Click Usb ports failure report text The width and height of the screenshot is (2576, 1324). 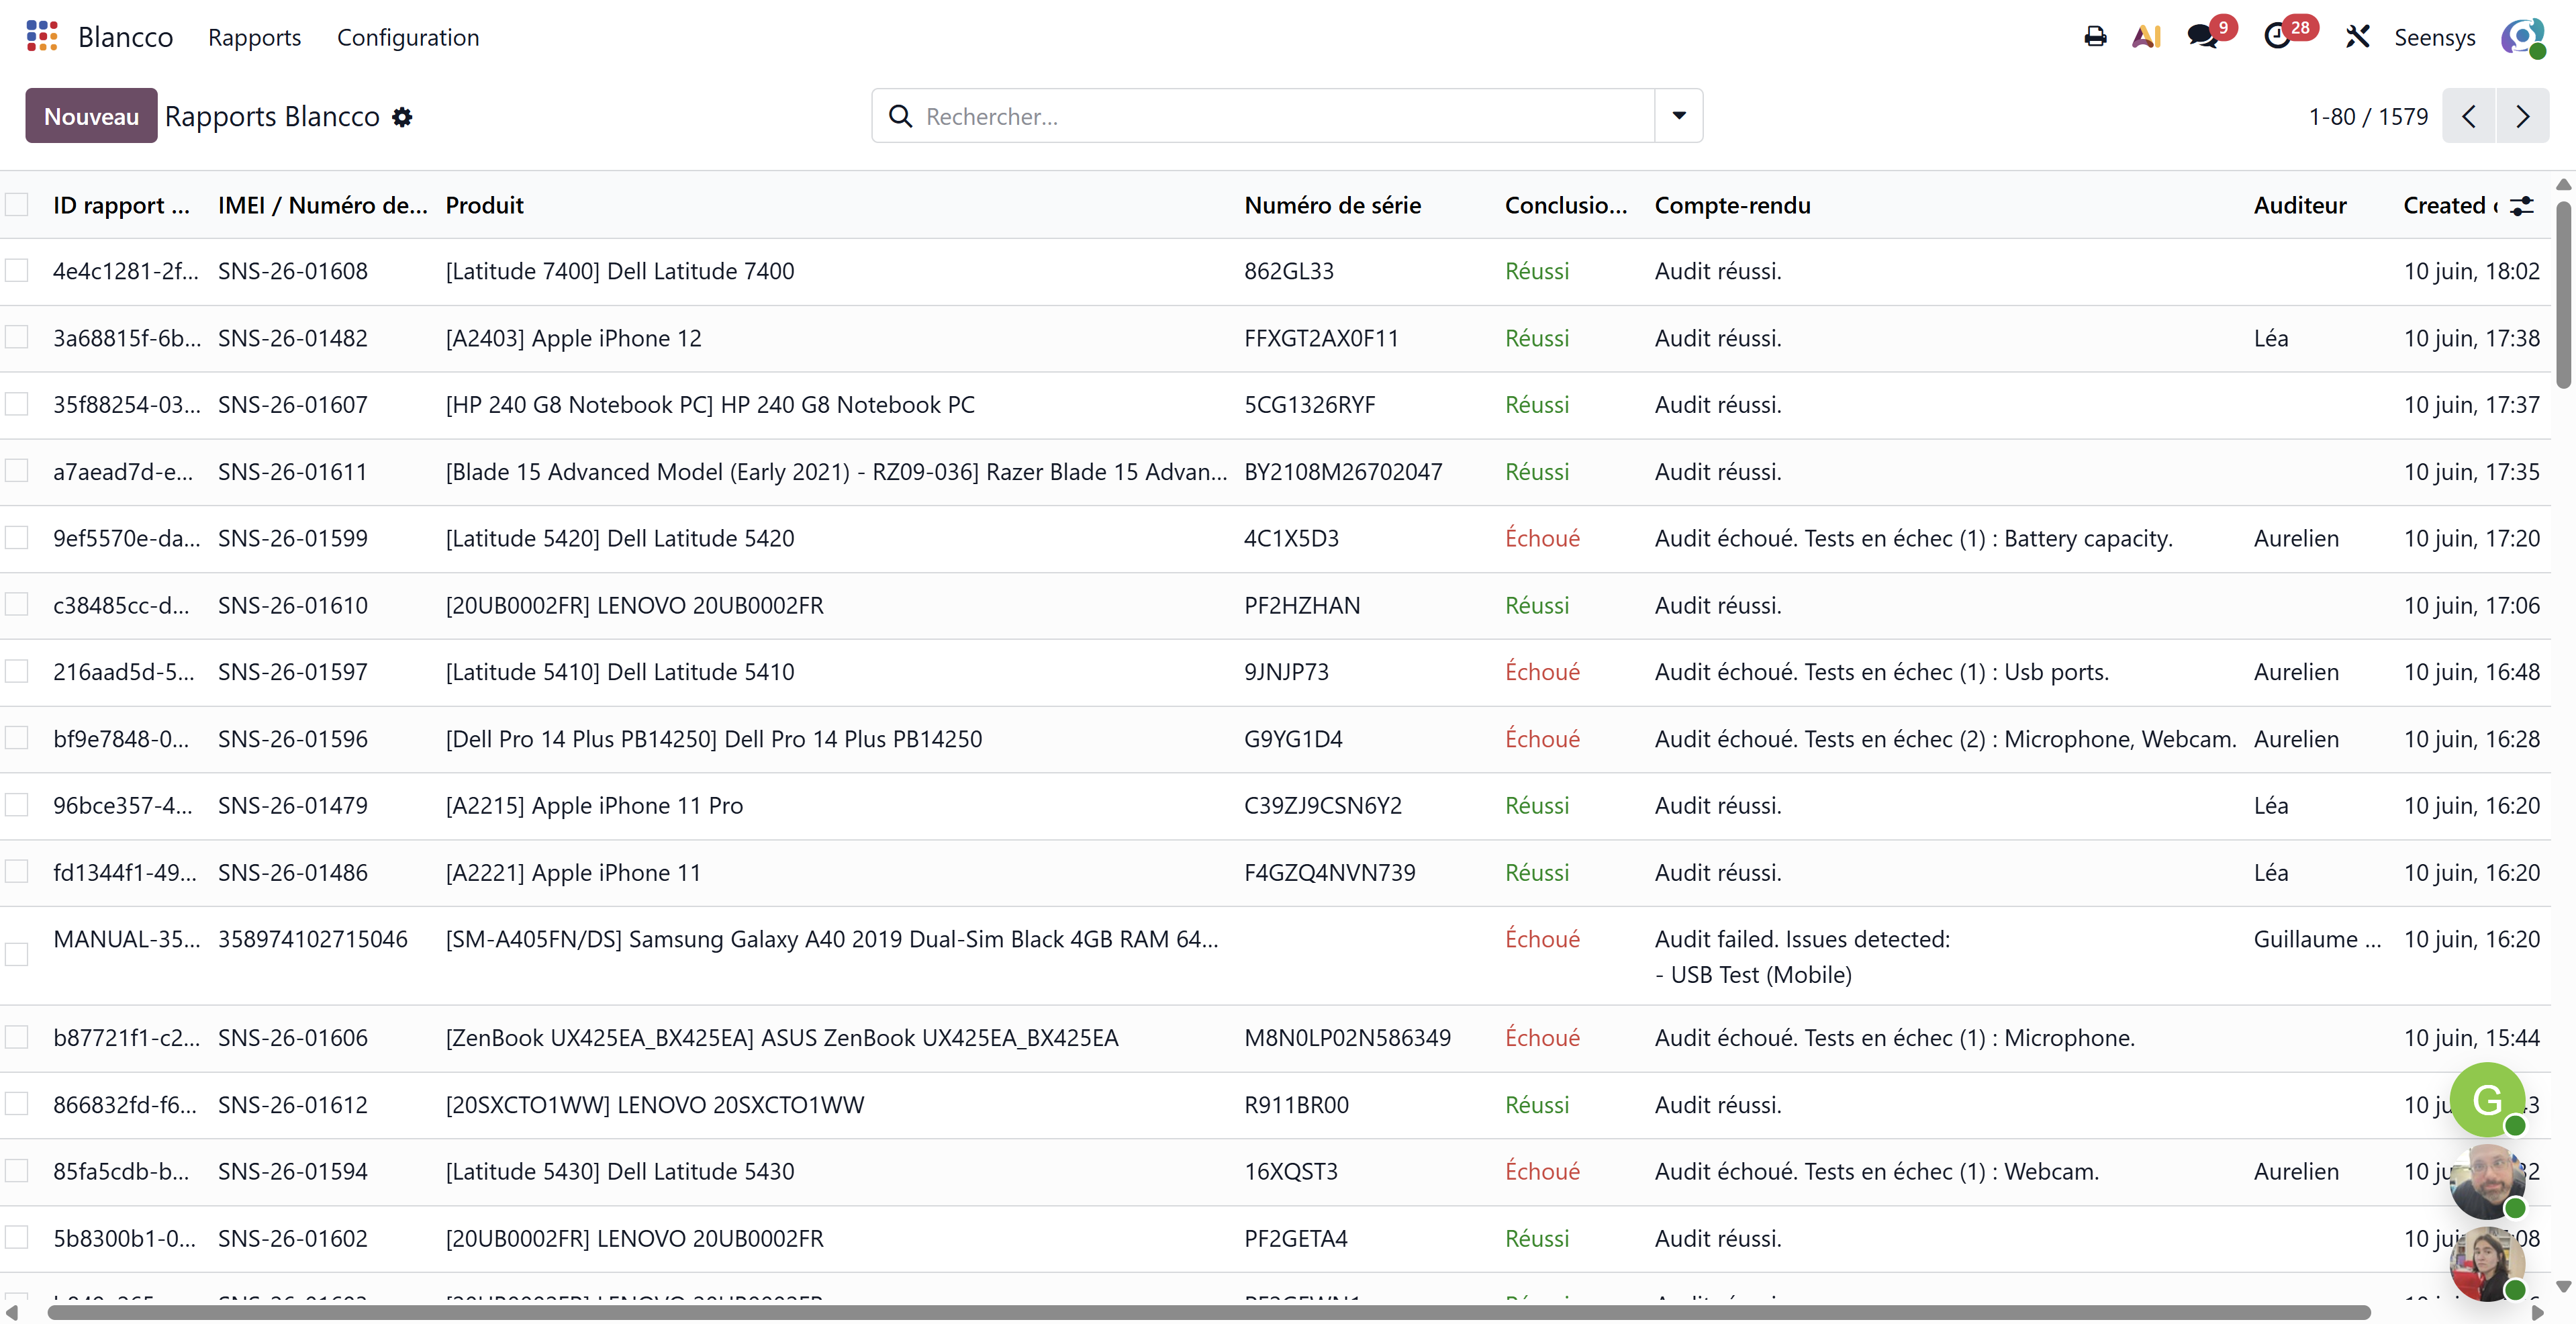[1882, 672]
